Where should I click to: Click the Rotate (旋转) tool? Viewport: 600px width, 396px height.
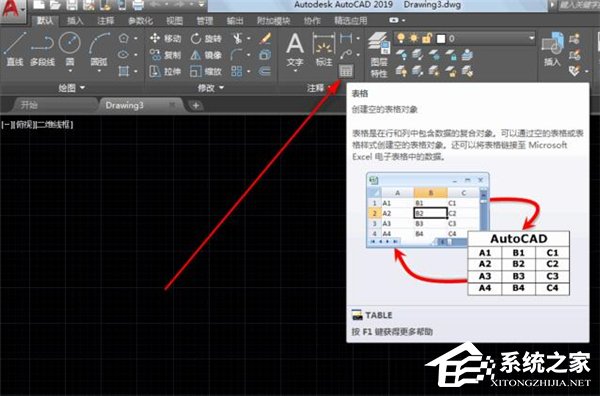(x=206, y=38)
